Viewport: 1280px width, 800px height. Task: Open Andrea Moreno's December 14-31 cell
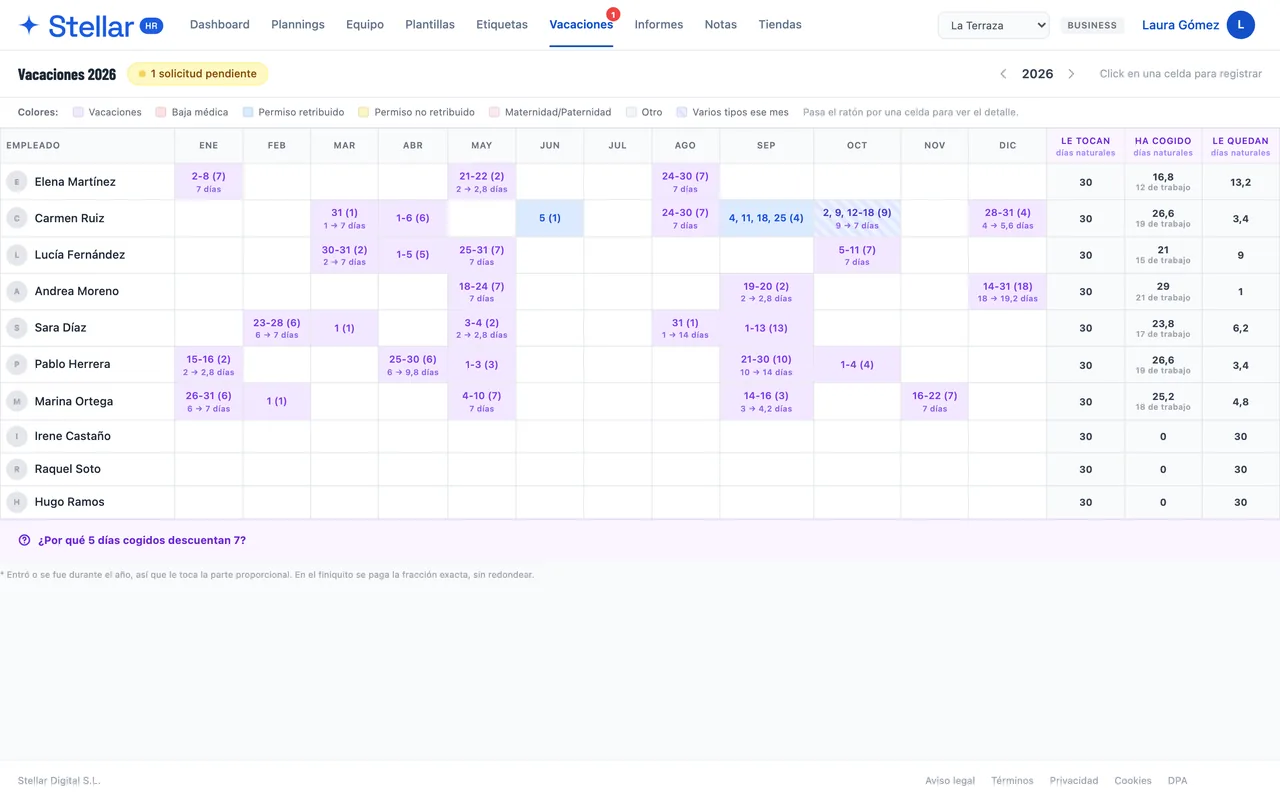point(1007,291)
